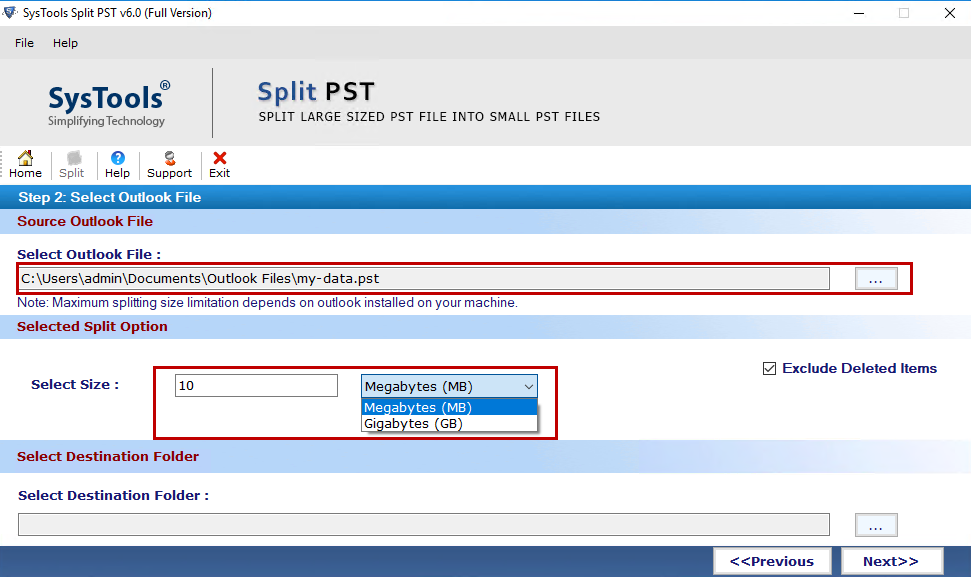The image size is (971, 577).
Task: Close the Split PST window
Action: point(949,13)
